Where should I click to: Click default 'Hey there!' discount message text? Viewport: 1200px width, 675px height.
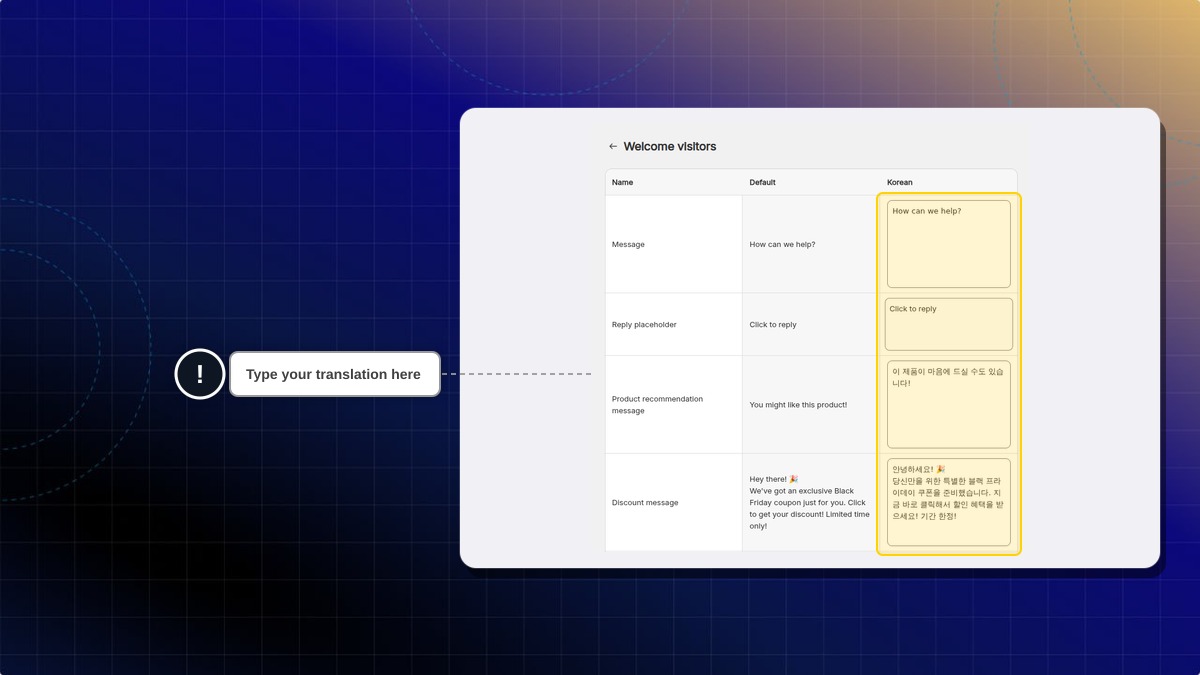[x=810, y=502]
